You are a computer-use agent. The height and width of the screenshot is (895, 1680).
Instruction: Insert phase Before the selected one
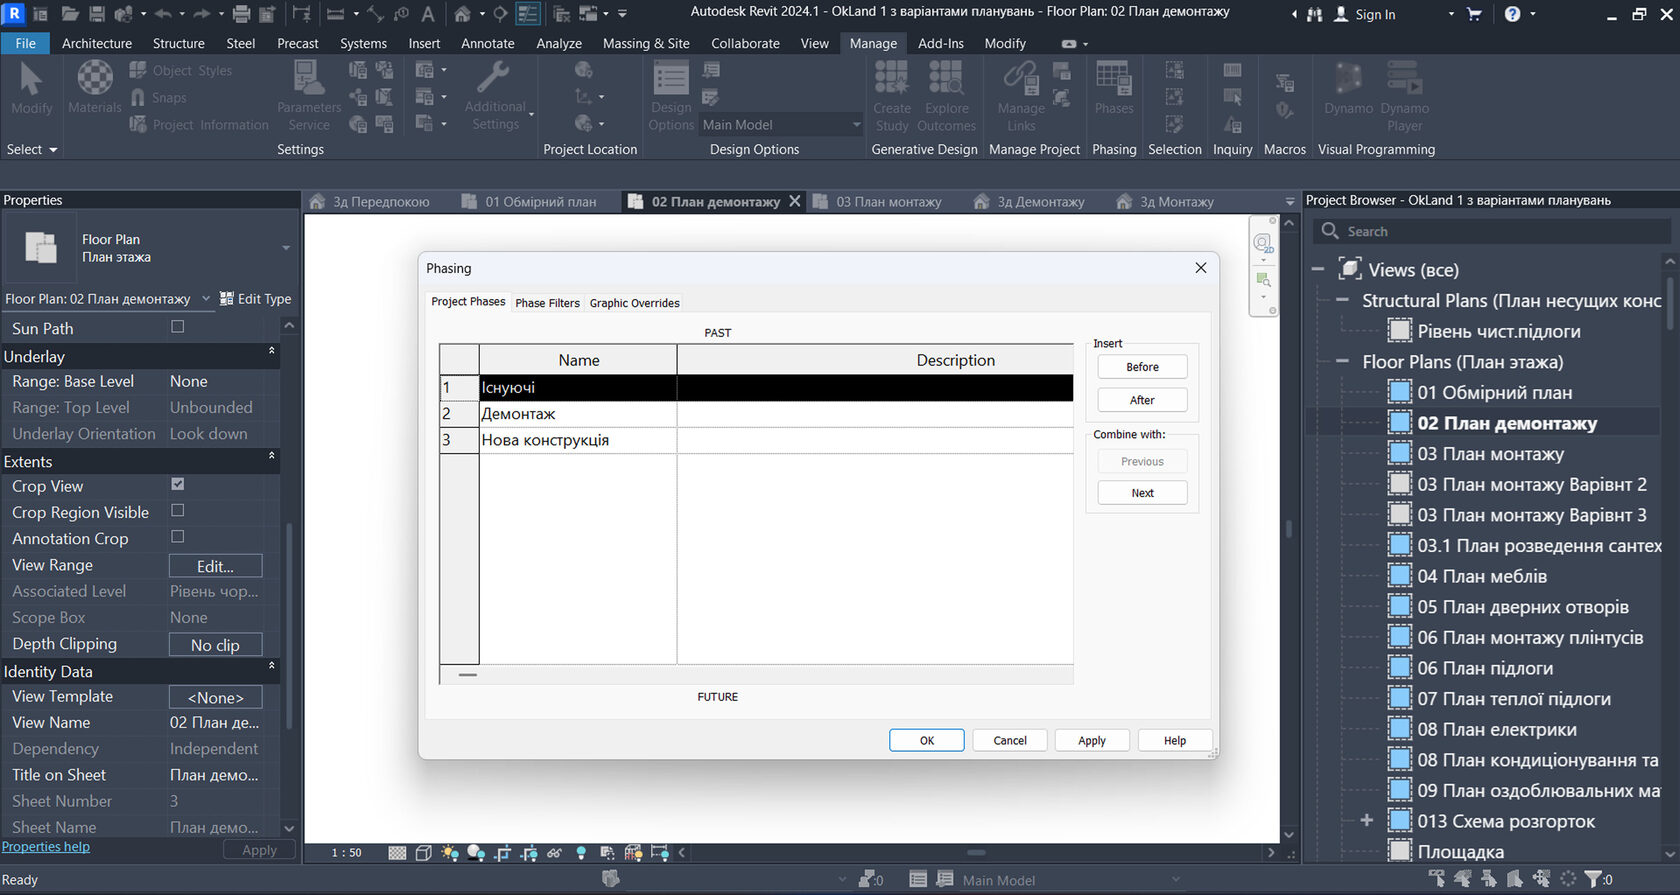pos(1142,367)
